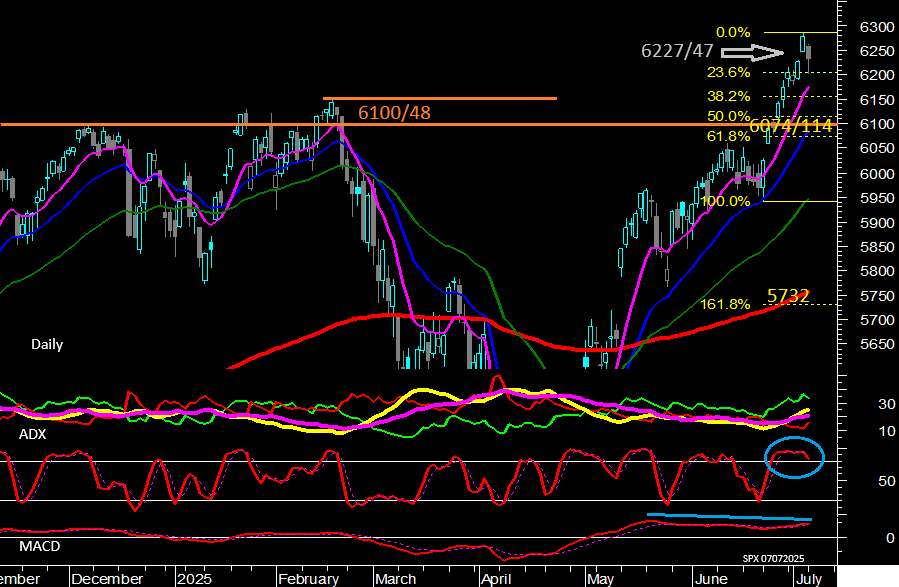Click the ADX indicator label
This screenshot has width=899, height=587.
(32, 434)
